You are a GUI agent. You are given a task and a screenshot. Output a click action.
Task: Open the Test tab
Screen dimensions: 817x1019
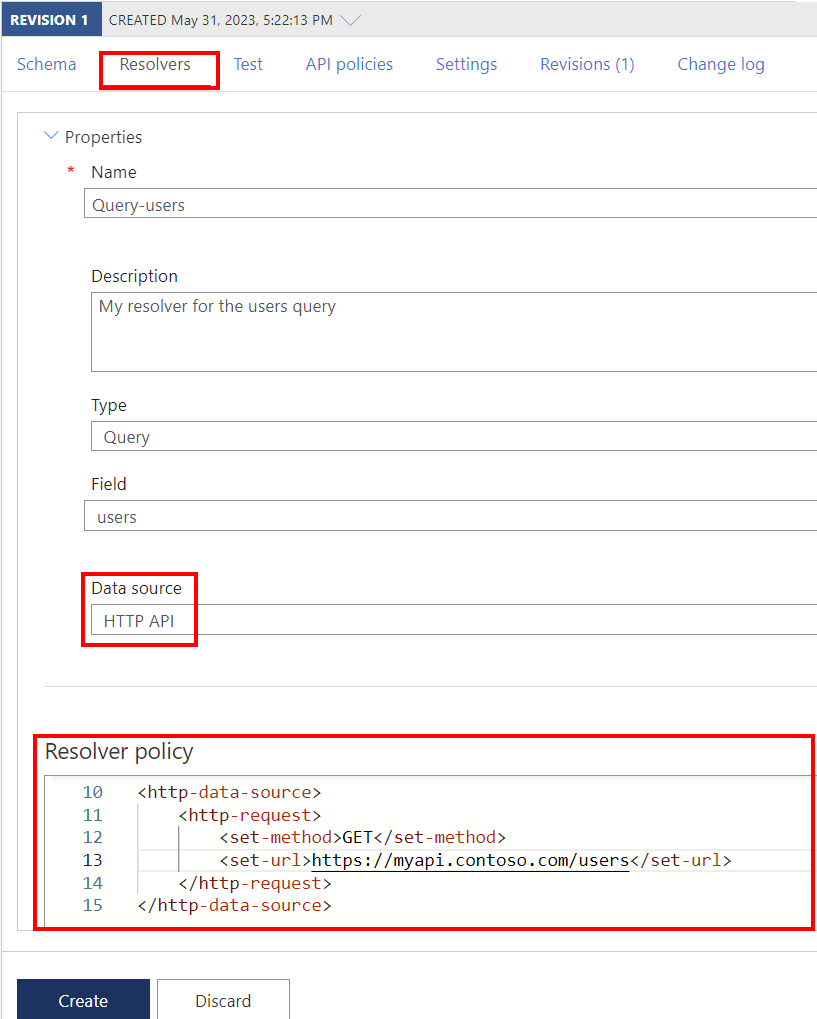(248, 64)
